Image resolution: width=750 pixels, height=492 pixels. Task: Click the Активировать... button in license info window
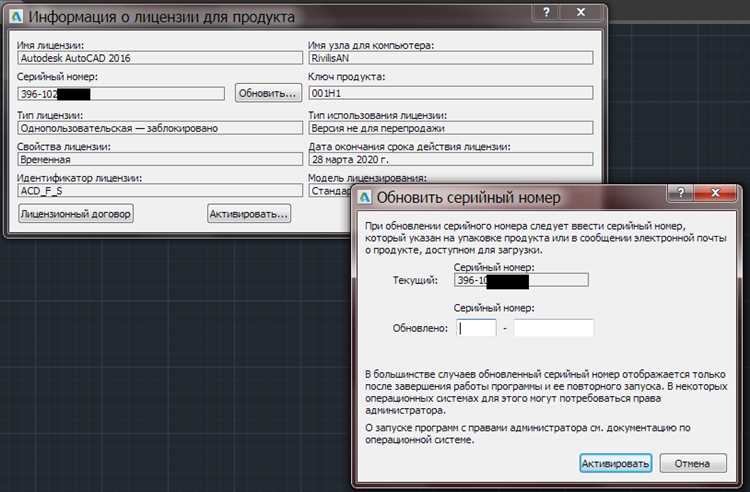pos(249,214)
